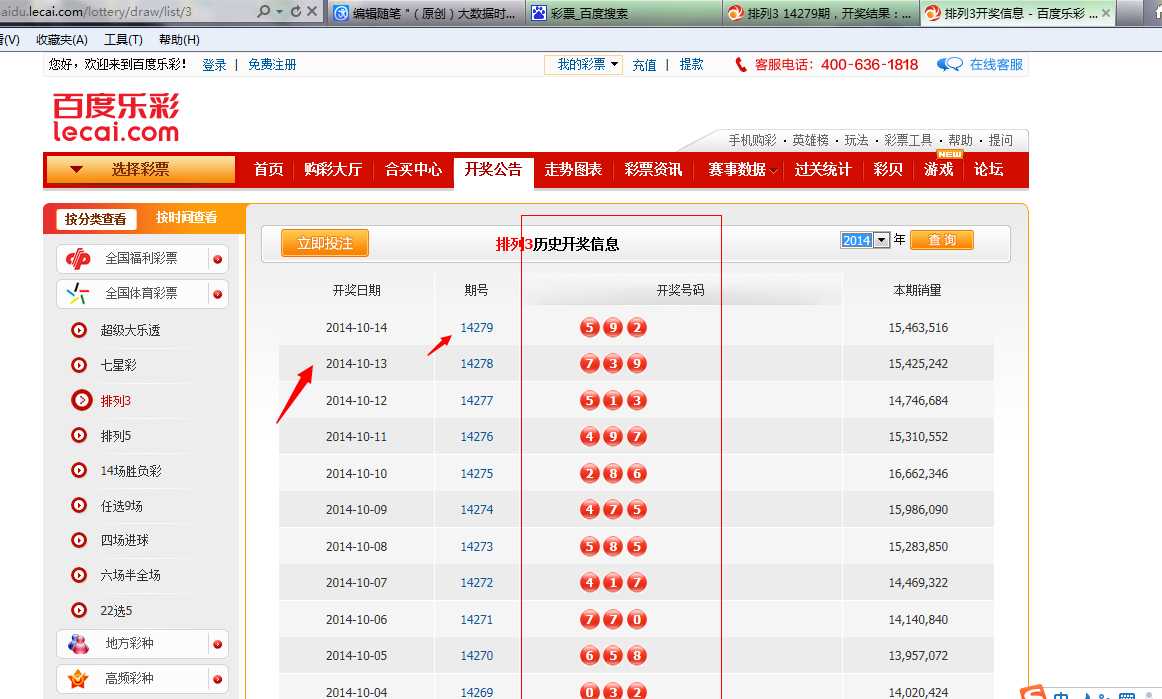Click the red phone icon by 客服电话
The width and height of the screenshot is (1162, 699).
pos(740,64)
